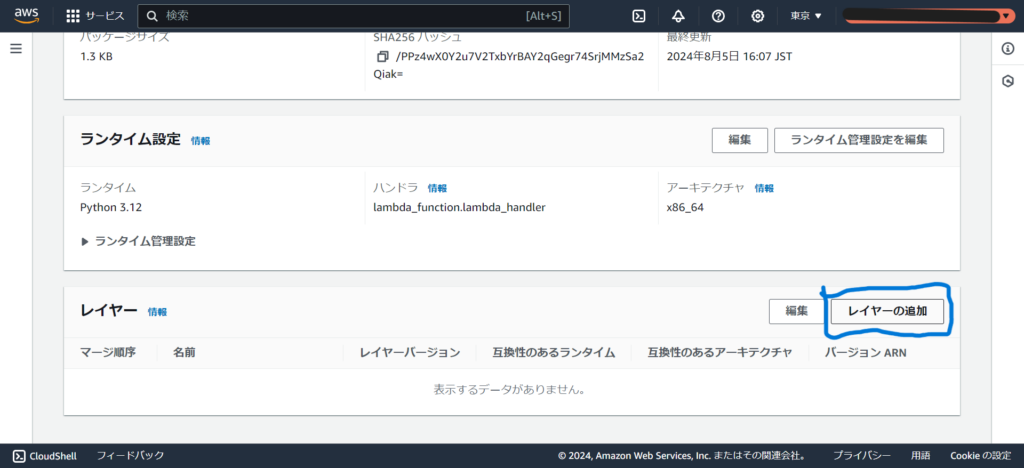Open the settings gear icon
Screen dimensions: 1024x468
click(x=758, y=16)
